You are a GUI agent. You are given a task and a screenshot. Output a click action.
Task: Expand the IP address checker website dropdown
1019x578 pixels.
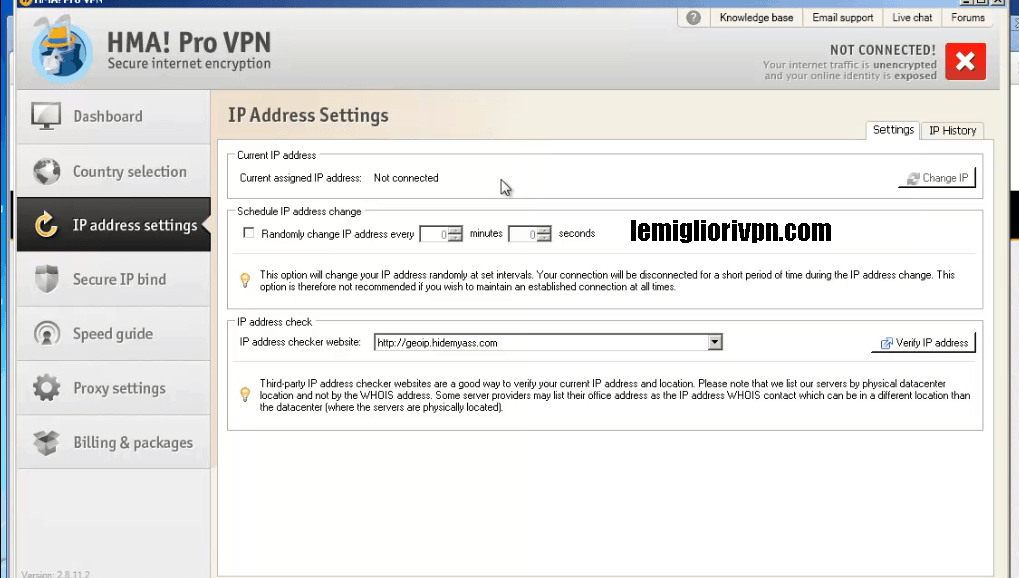(x=715, y=342)
